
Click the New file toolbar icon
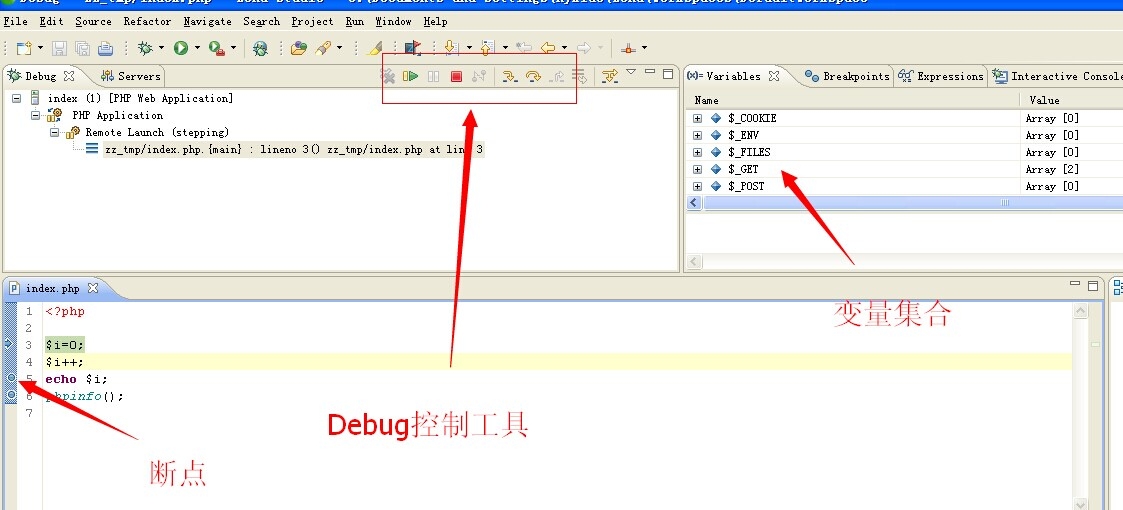pos(24,48)
